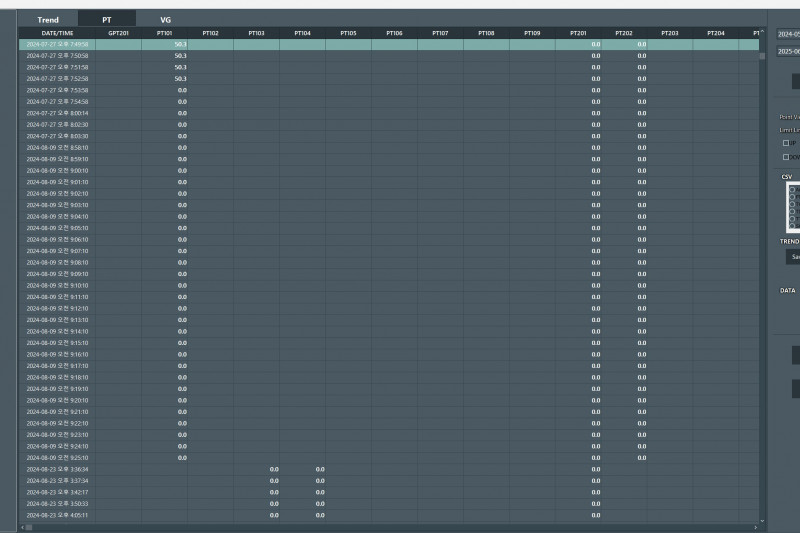Select the row dated 2024-08-09 9:00:10
The height and width of the screenshot is (533, 800).
(57, 171)
